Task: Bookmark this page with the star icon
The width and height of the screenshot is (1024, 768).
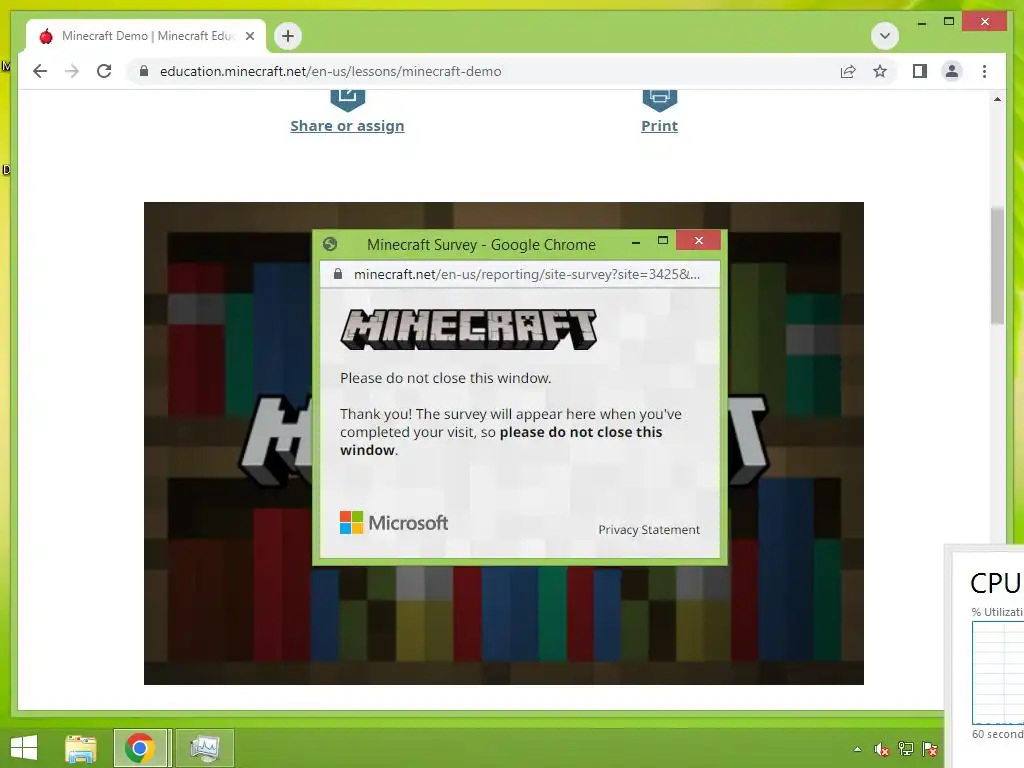Action: click(880, 71)
